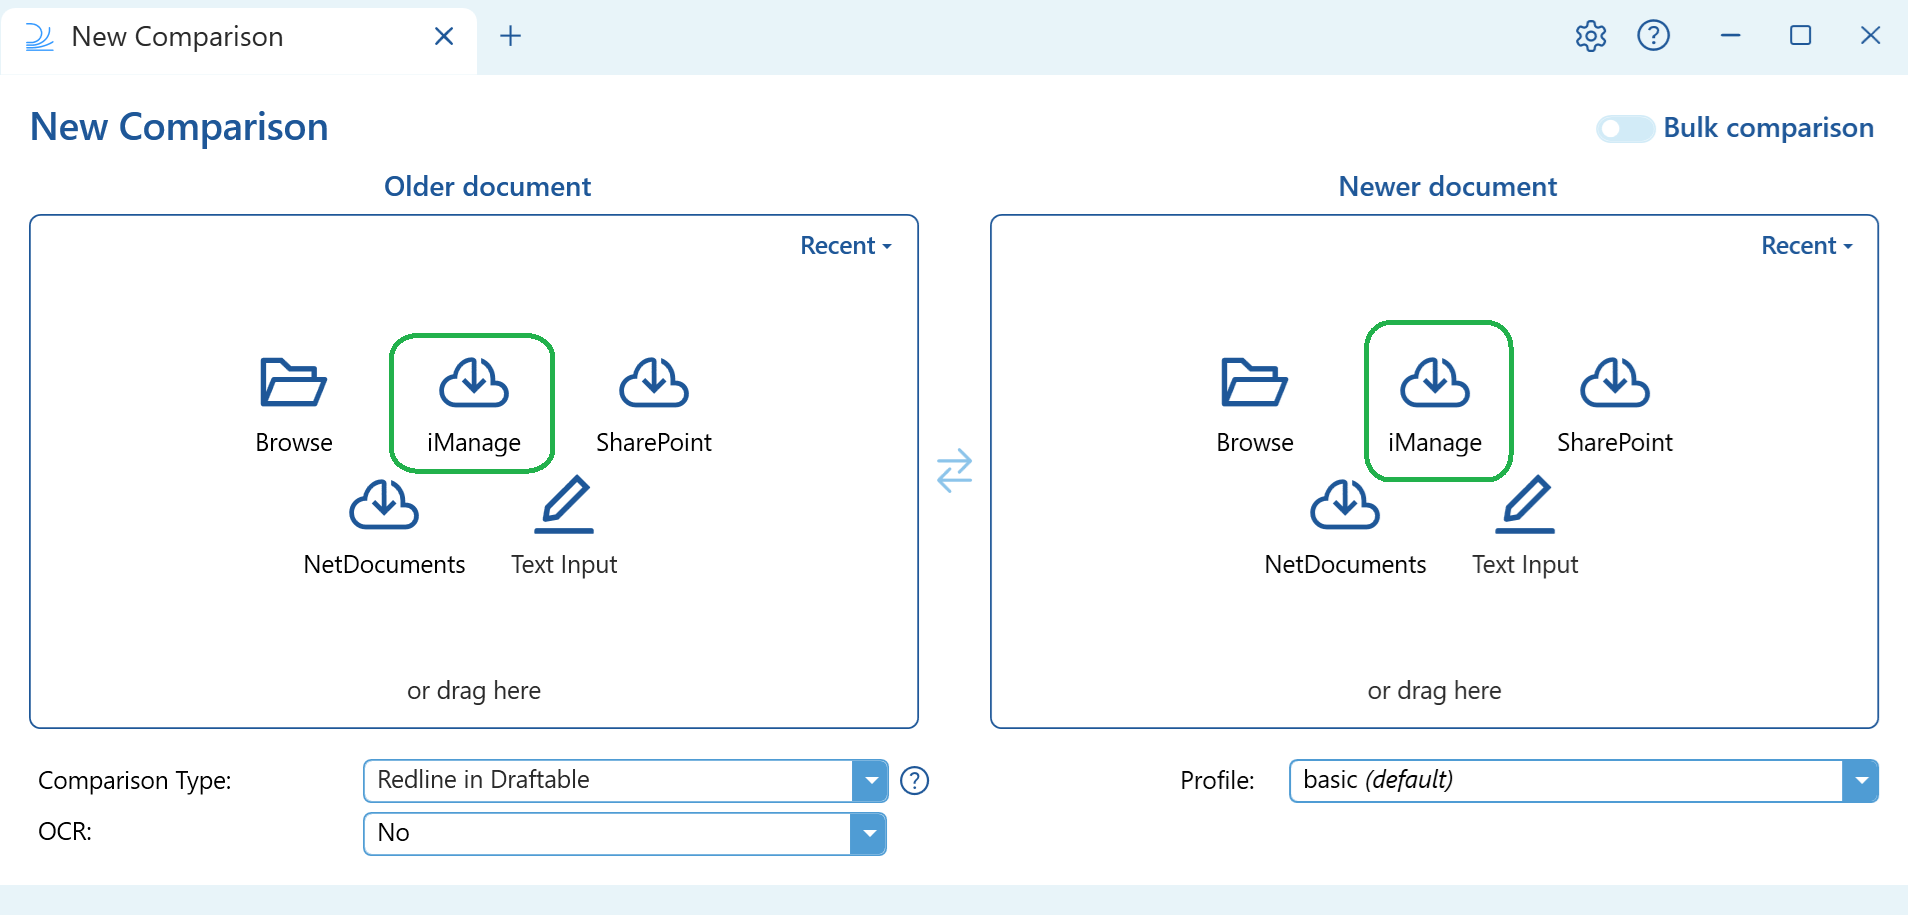Image resolution: width=1908 pixels, height=915 pixels.
Task: Open iManage in Older document panel
Action: (x=473, y=404)
